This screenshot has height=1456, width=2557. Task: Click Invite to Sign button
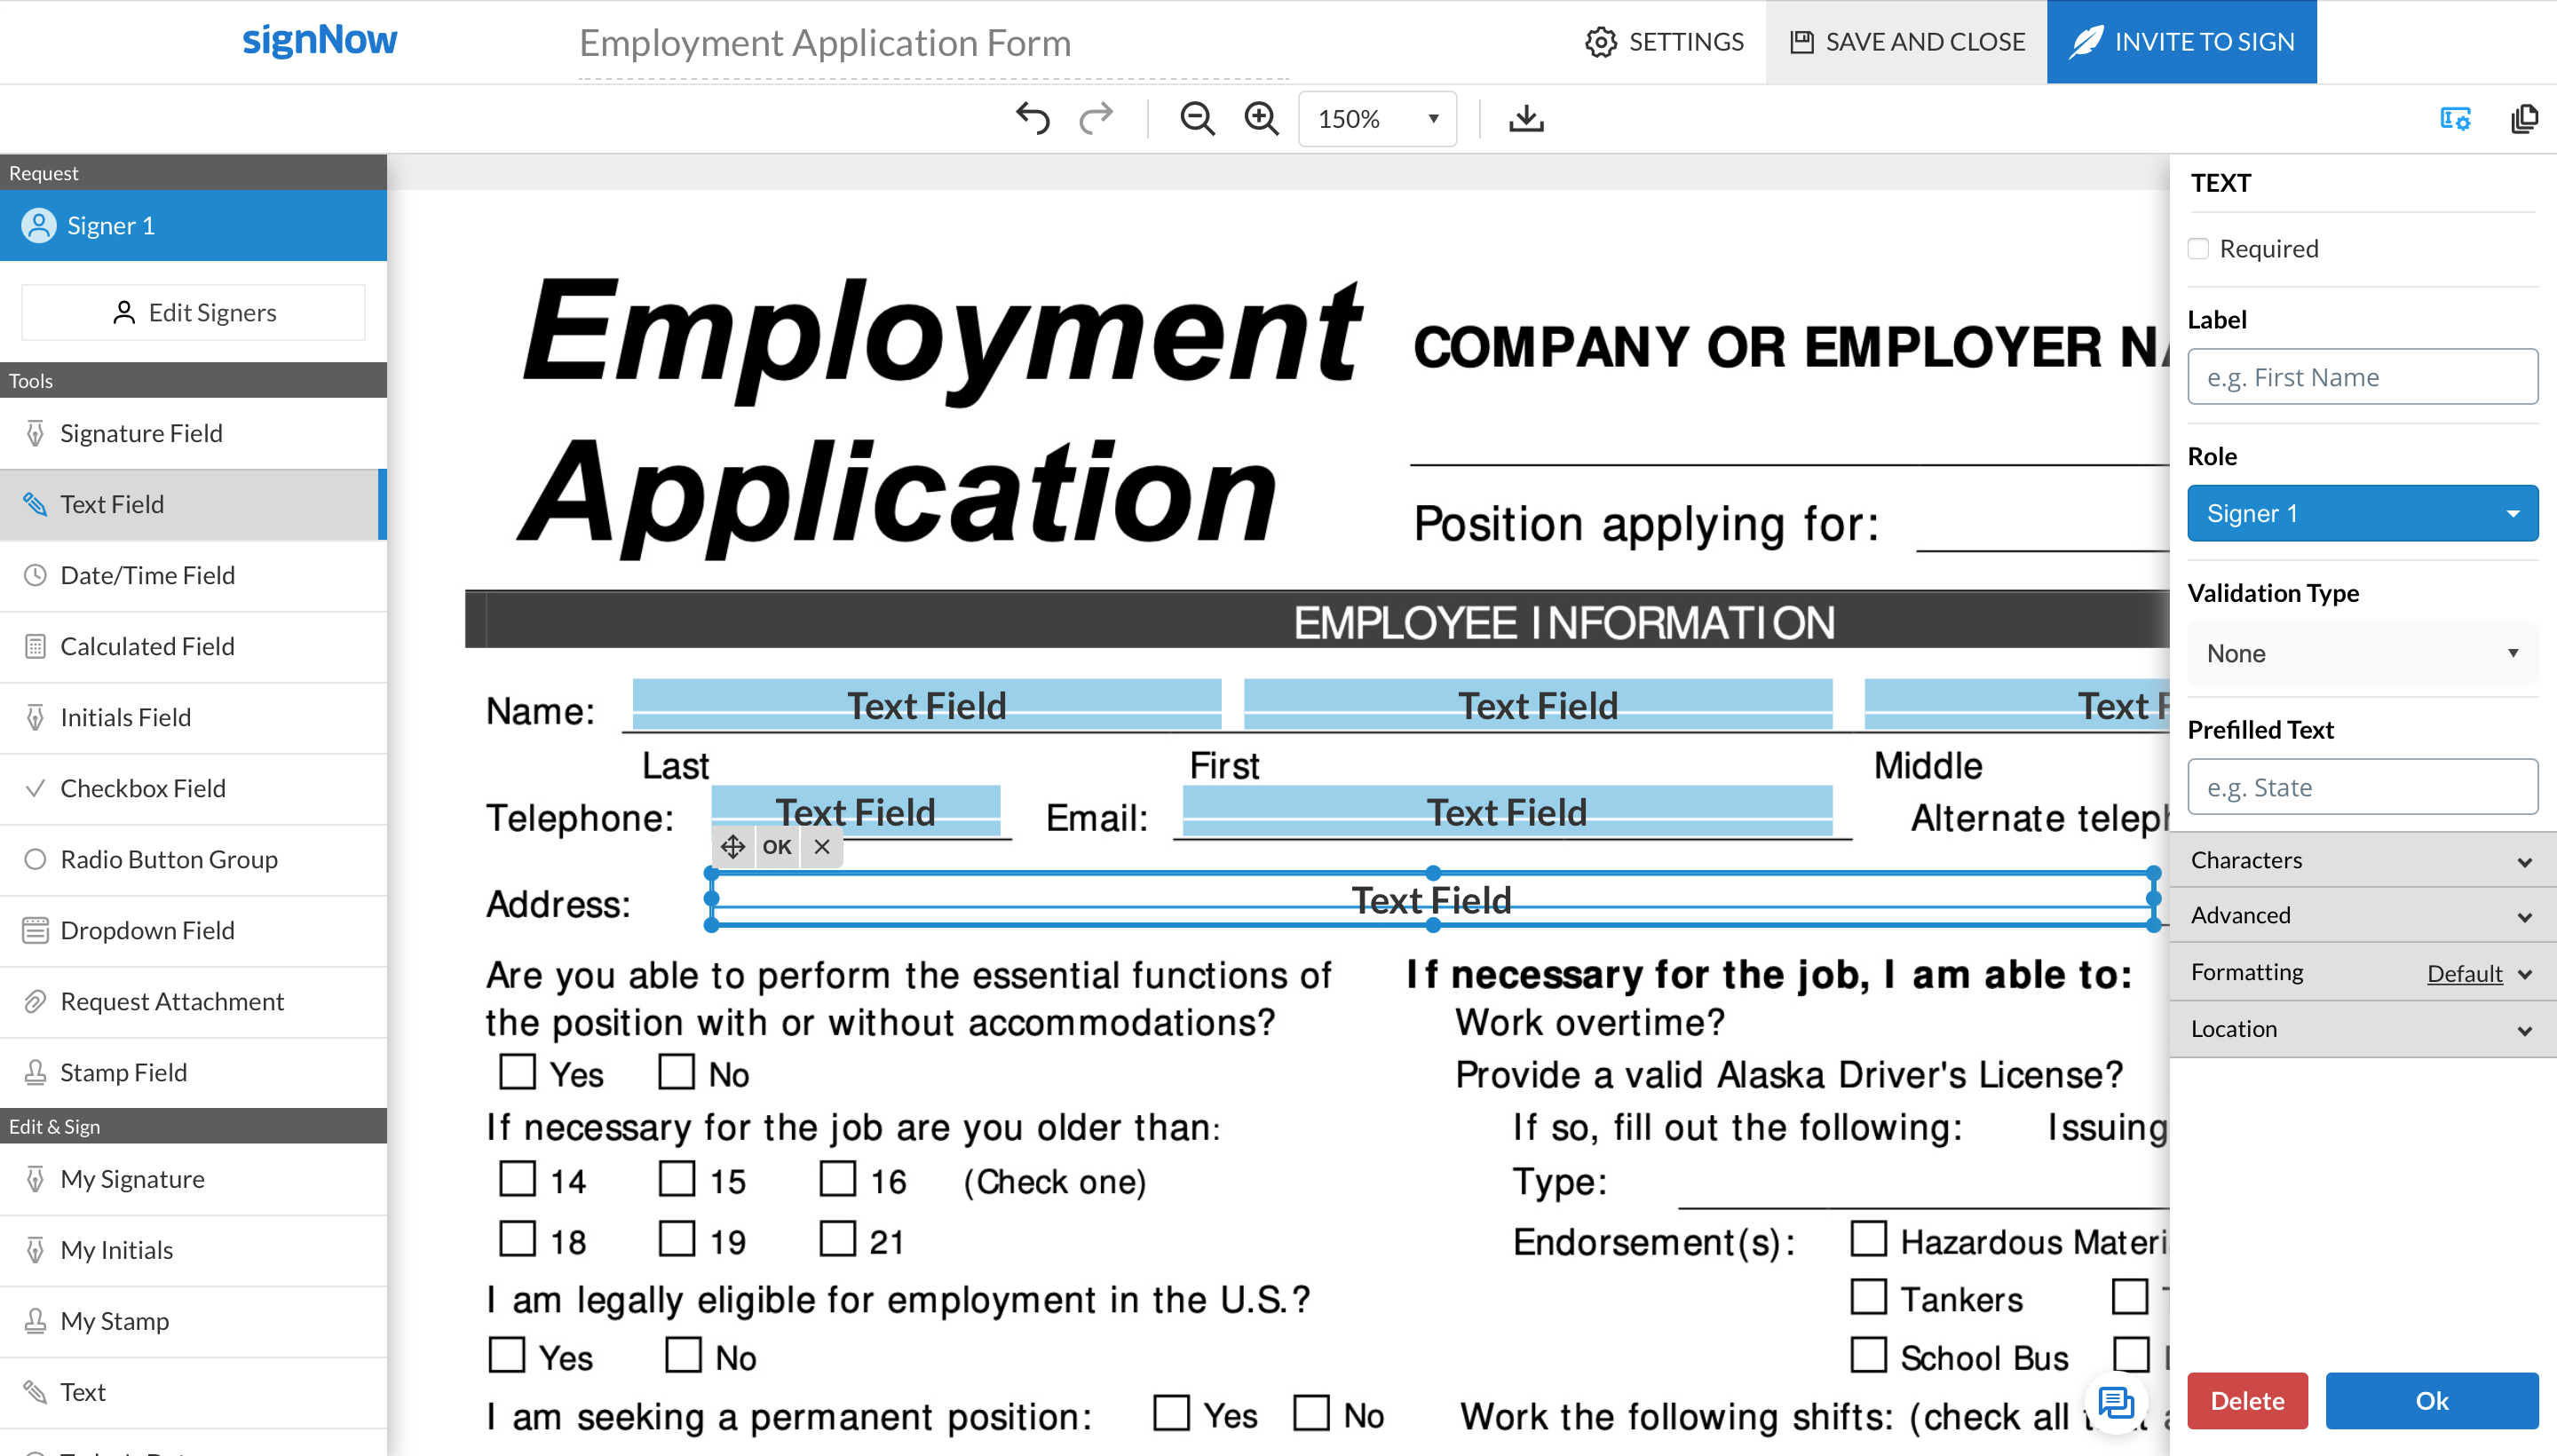(x=2181, y=42)
